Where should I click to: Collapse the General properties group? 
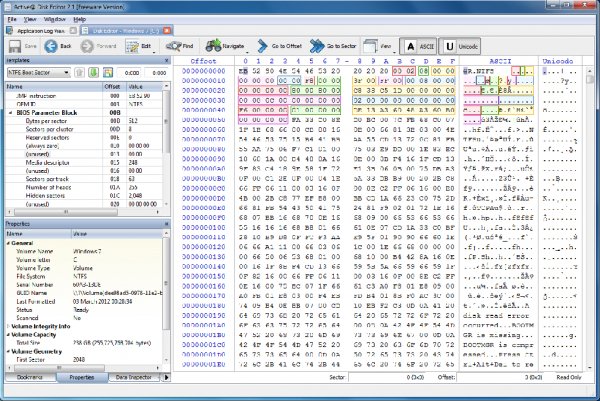pos(8,243)
